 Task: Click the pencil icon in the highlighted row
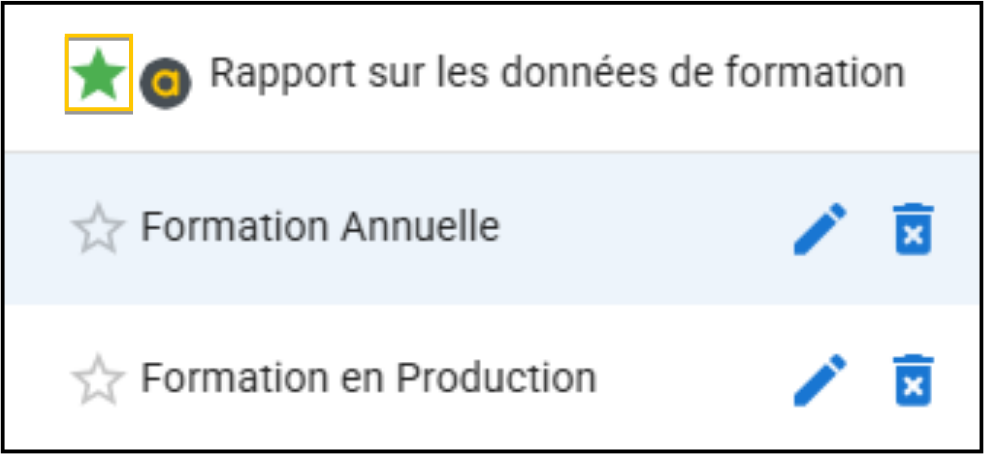point(820,229)
